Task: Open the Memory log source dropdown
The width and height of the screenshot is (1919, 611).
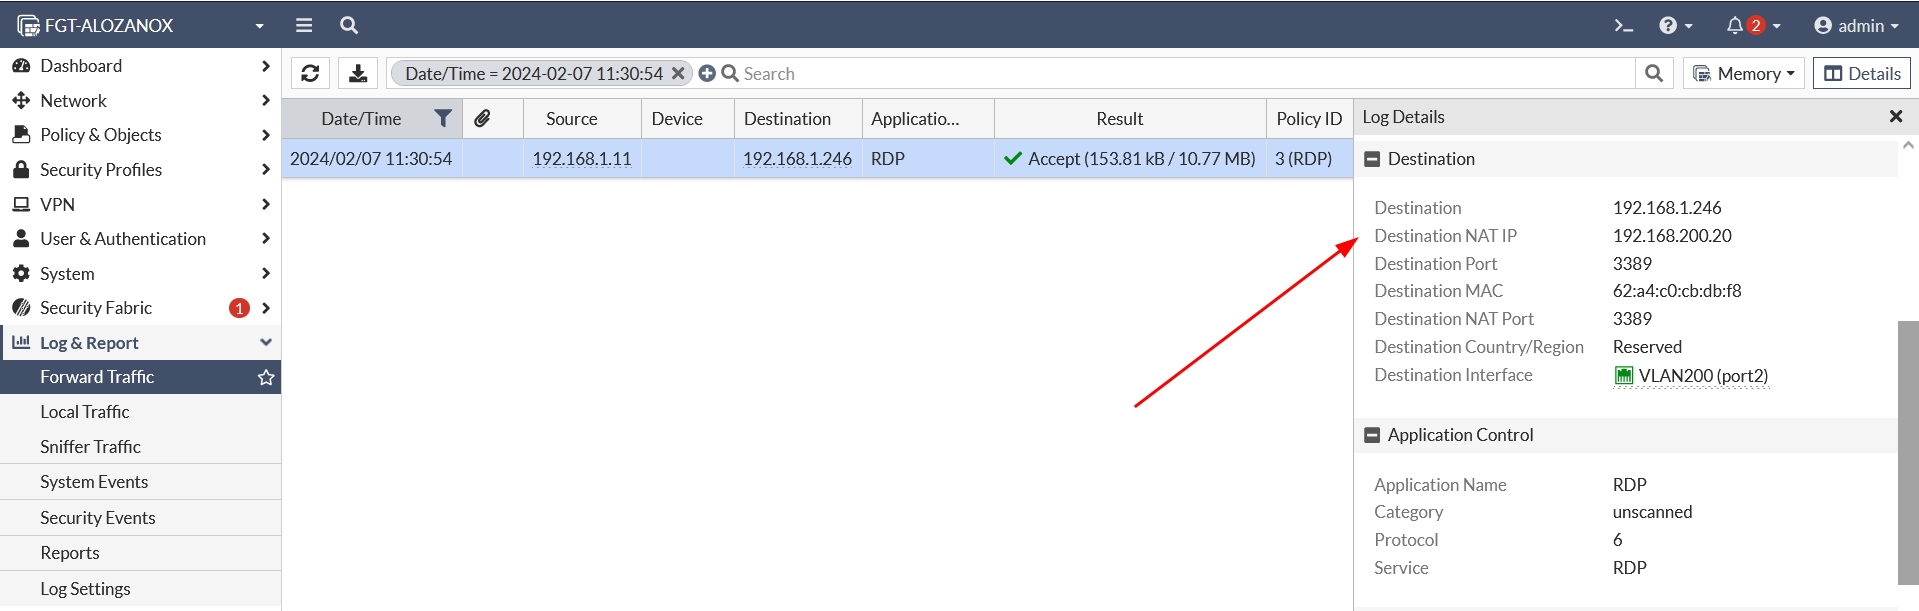Action: tap(1744, 73)
